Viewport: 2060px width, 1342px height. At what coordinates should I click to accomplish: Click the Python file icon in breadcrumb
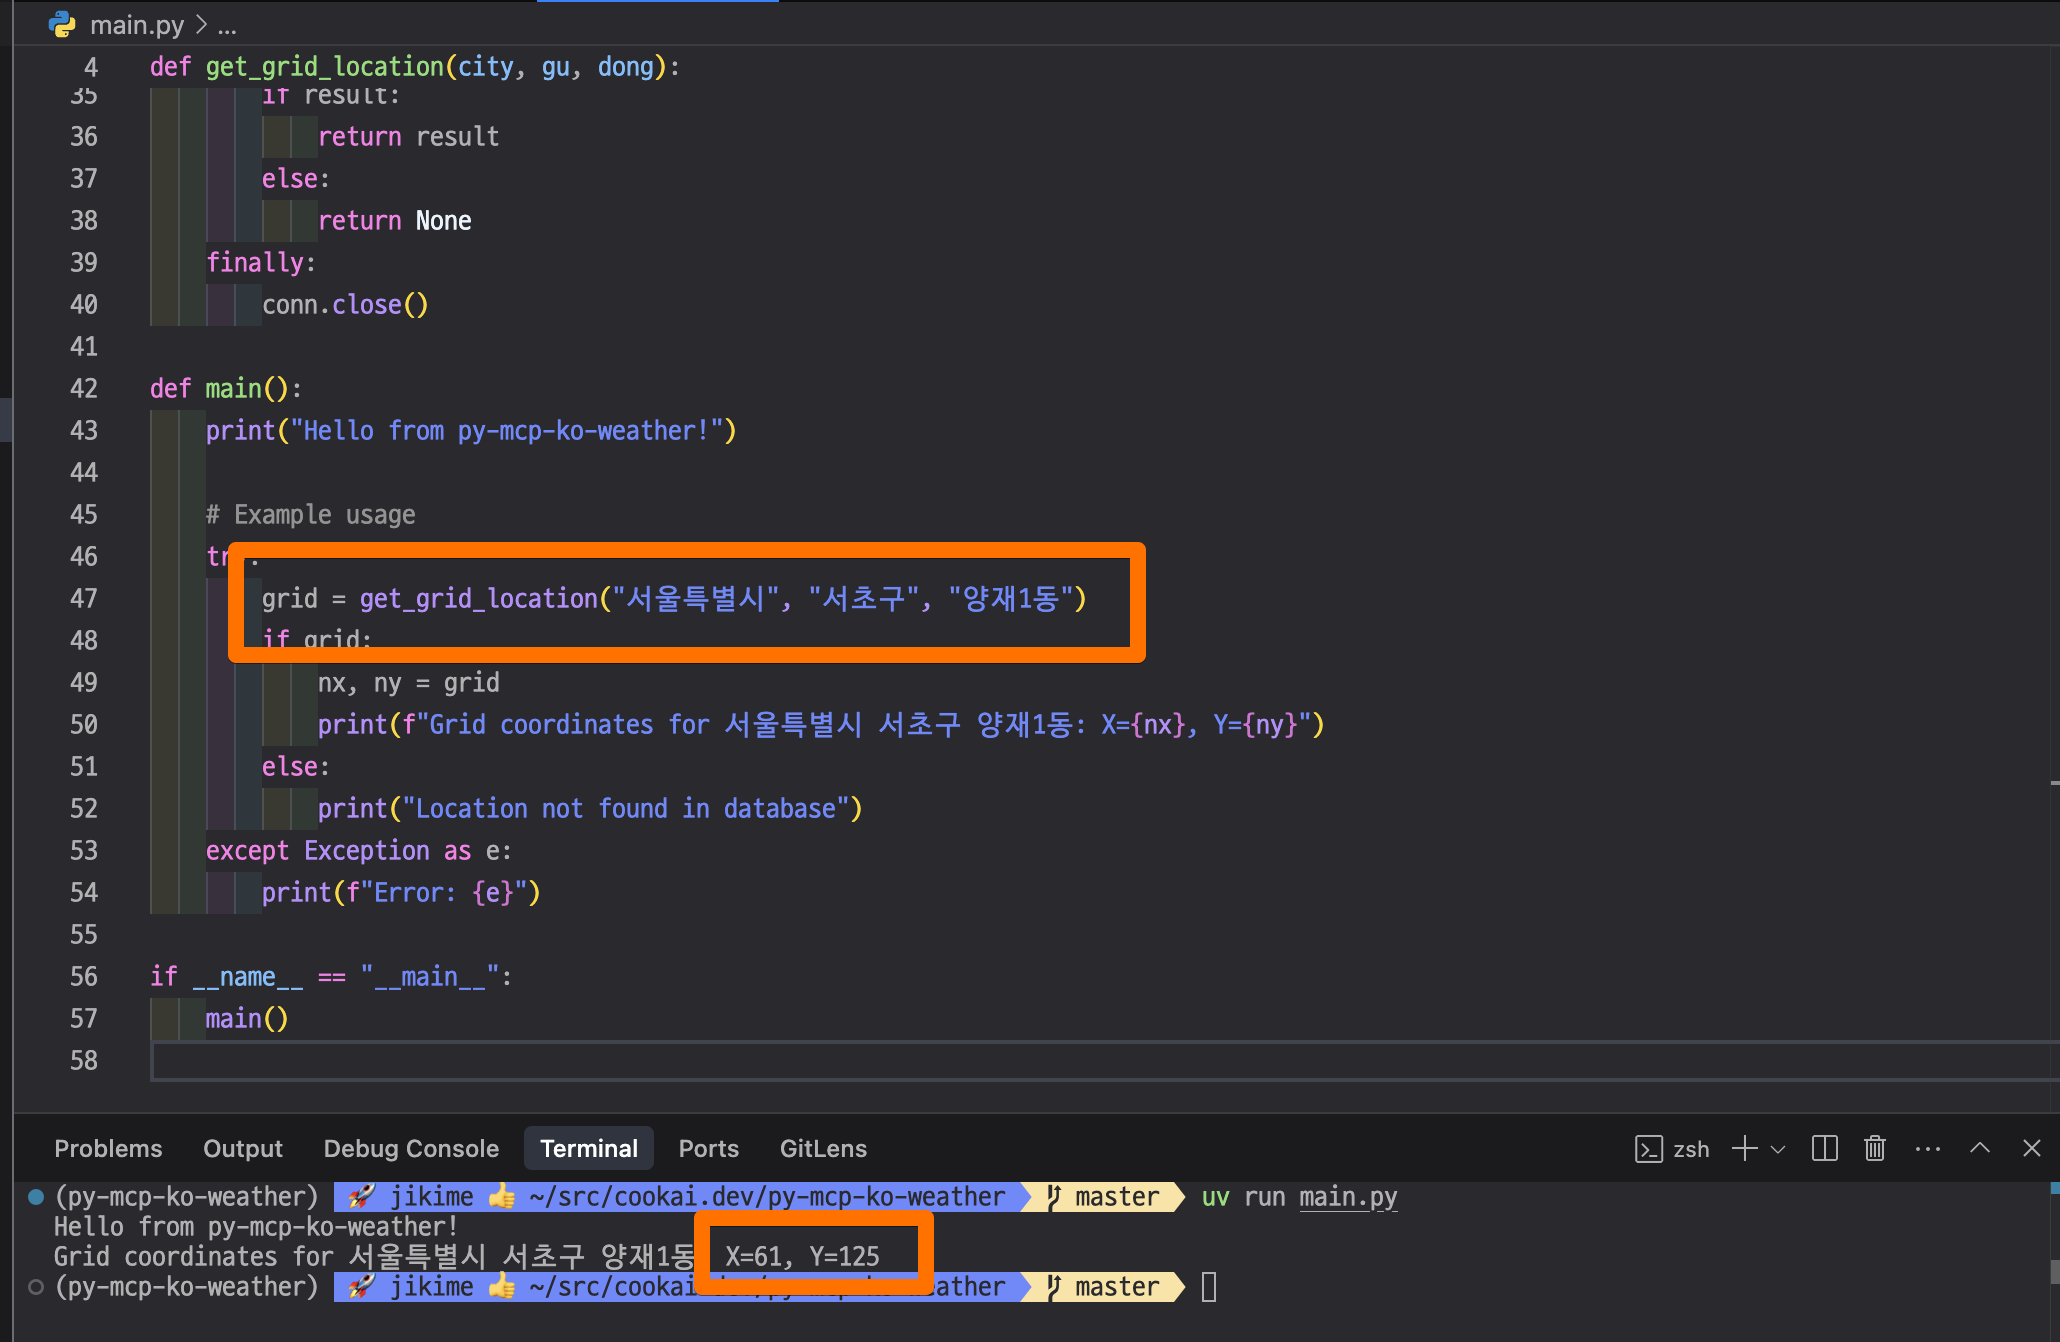pyautogui.click(x=62, y=24)
